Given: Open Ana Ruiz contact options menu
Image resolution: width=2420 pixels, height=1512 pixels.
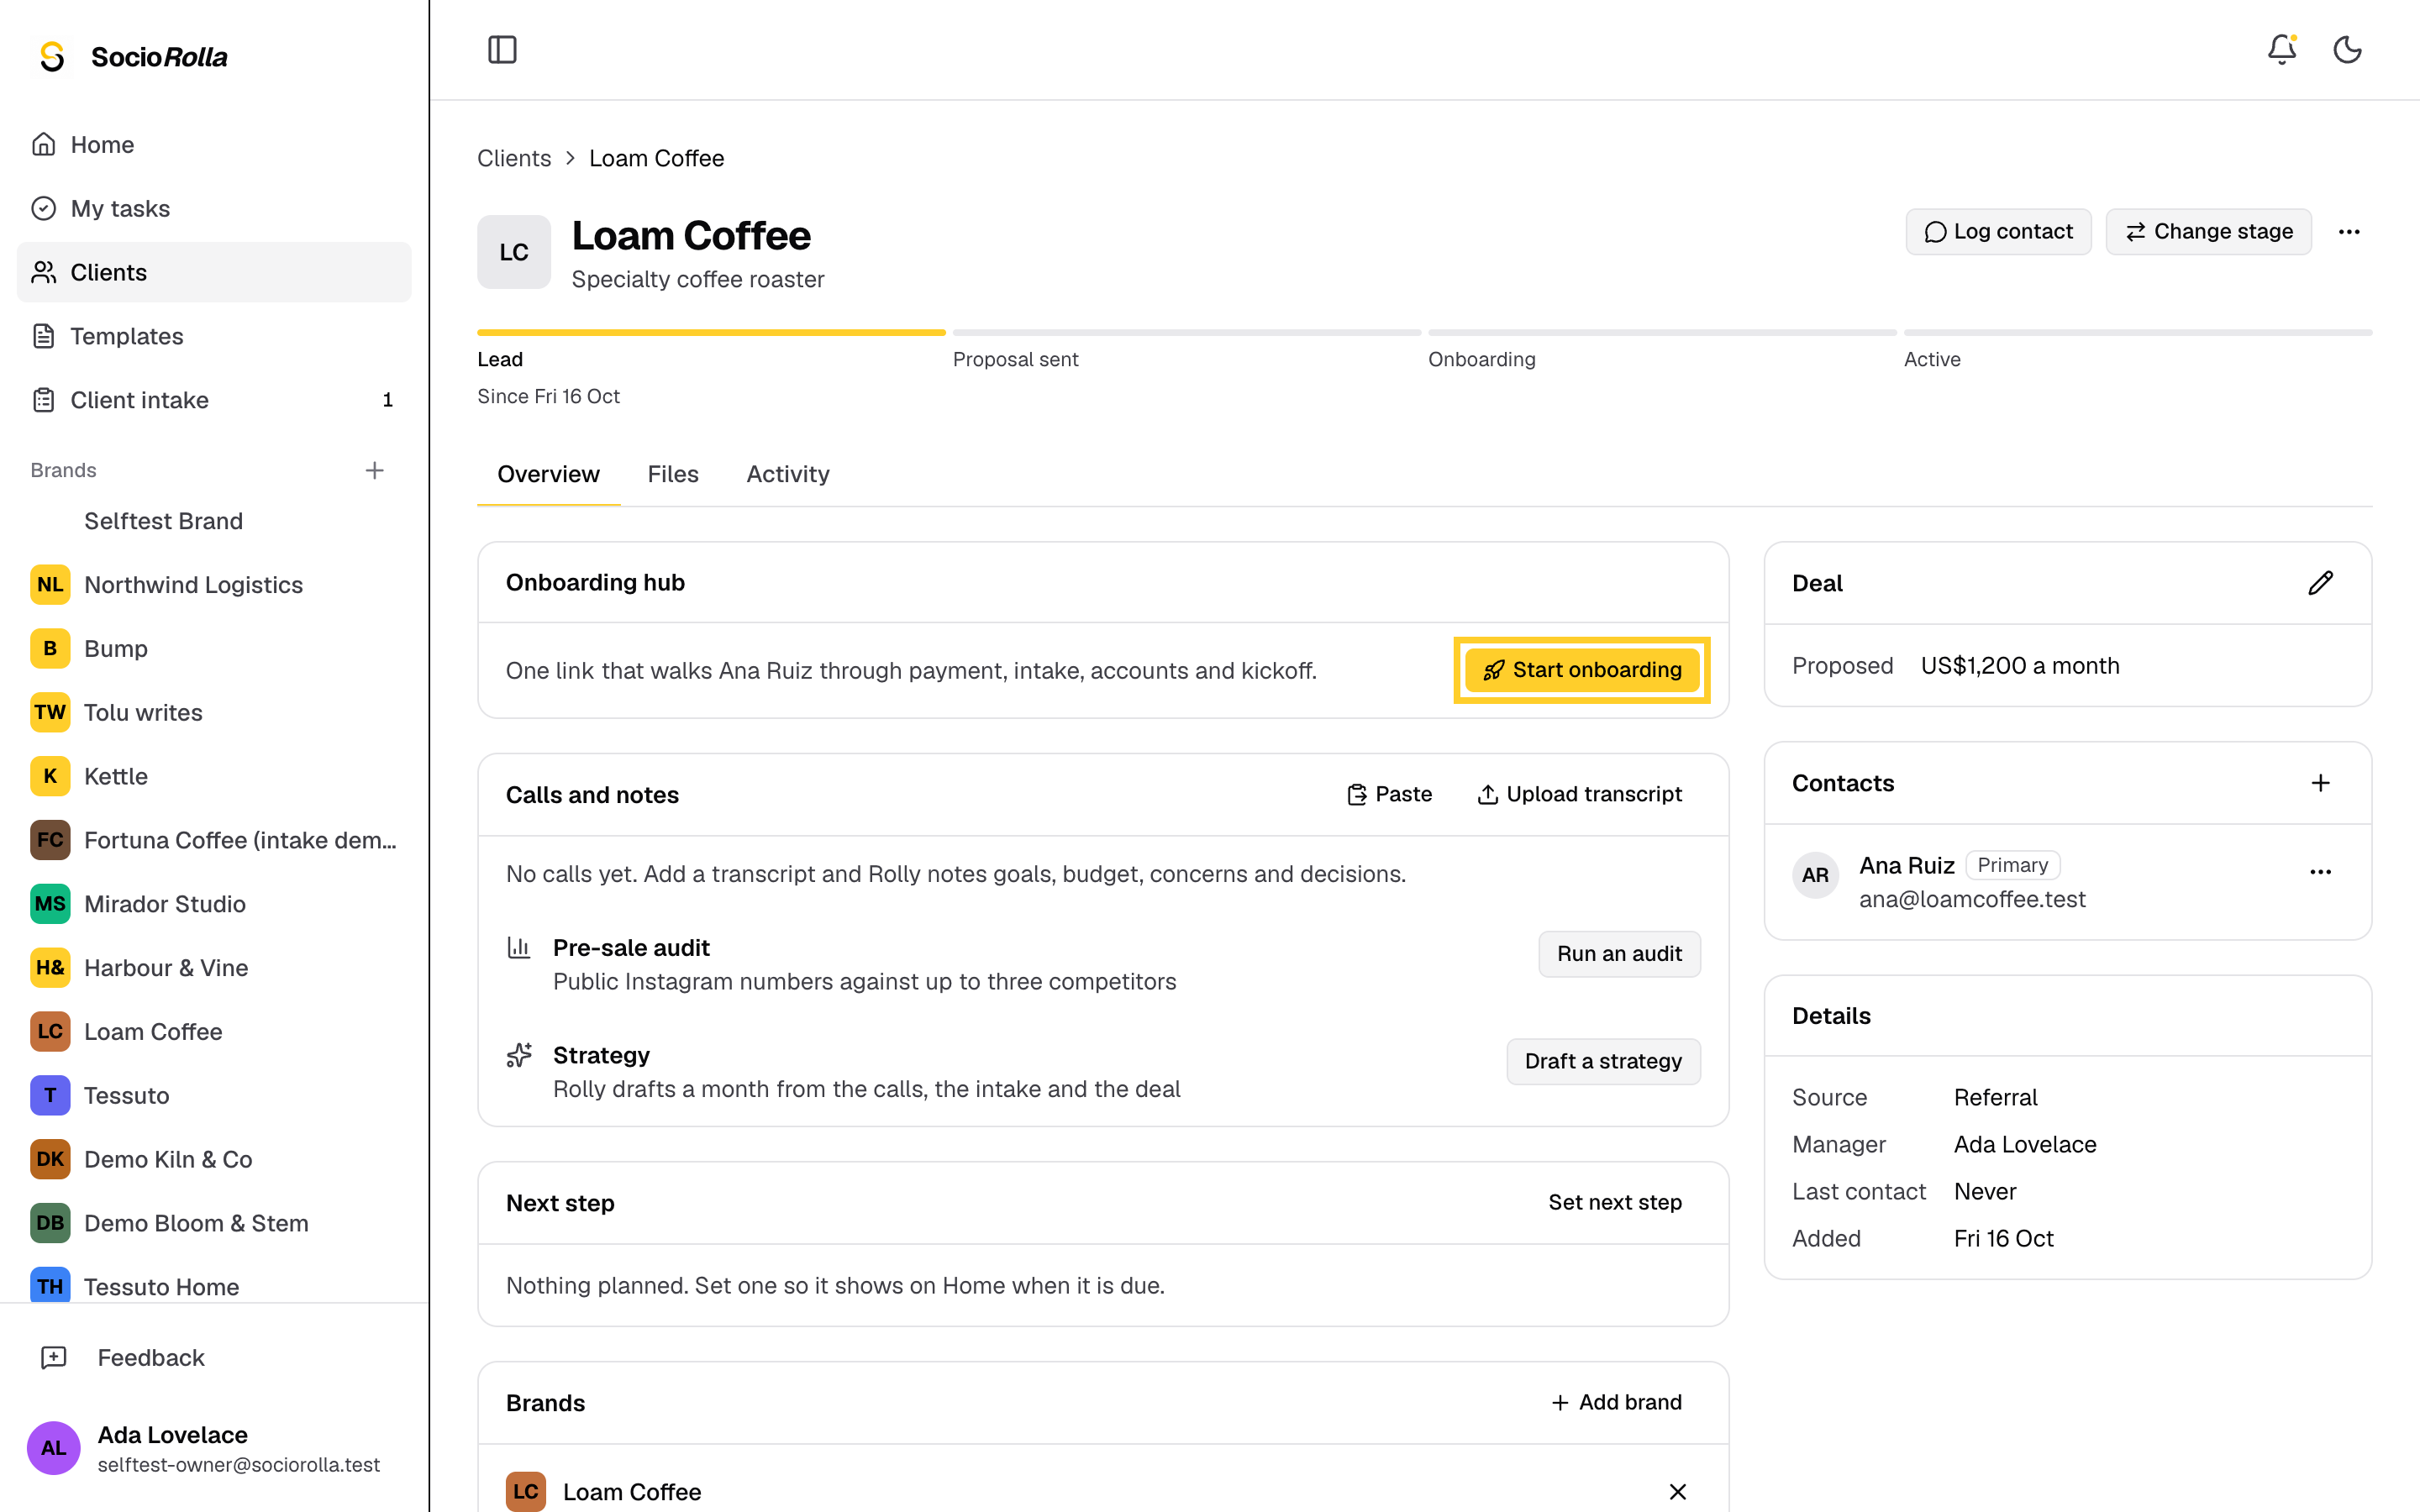Looking at the screenshot, I should [2320, 872].
